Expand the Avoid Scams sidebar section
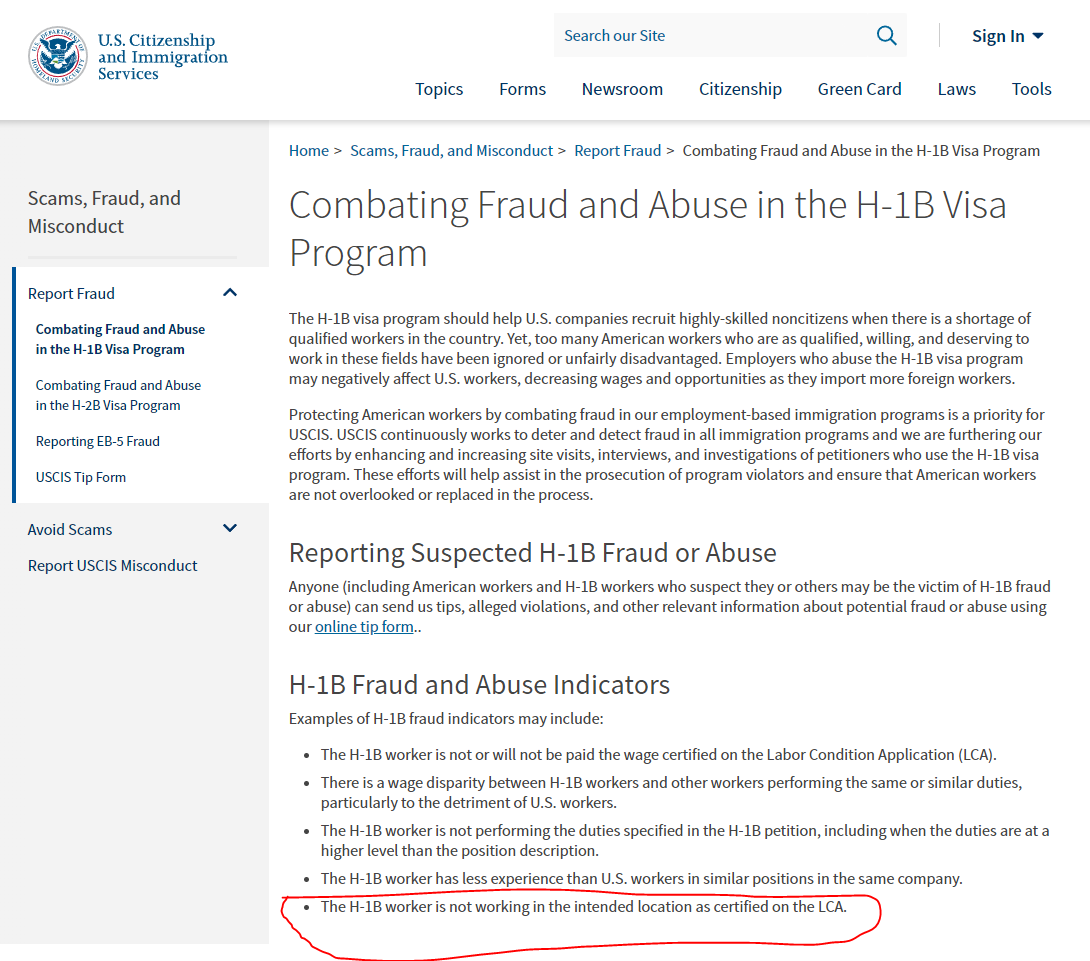 (x=230, y=529)
